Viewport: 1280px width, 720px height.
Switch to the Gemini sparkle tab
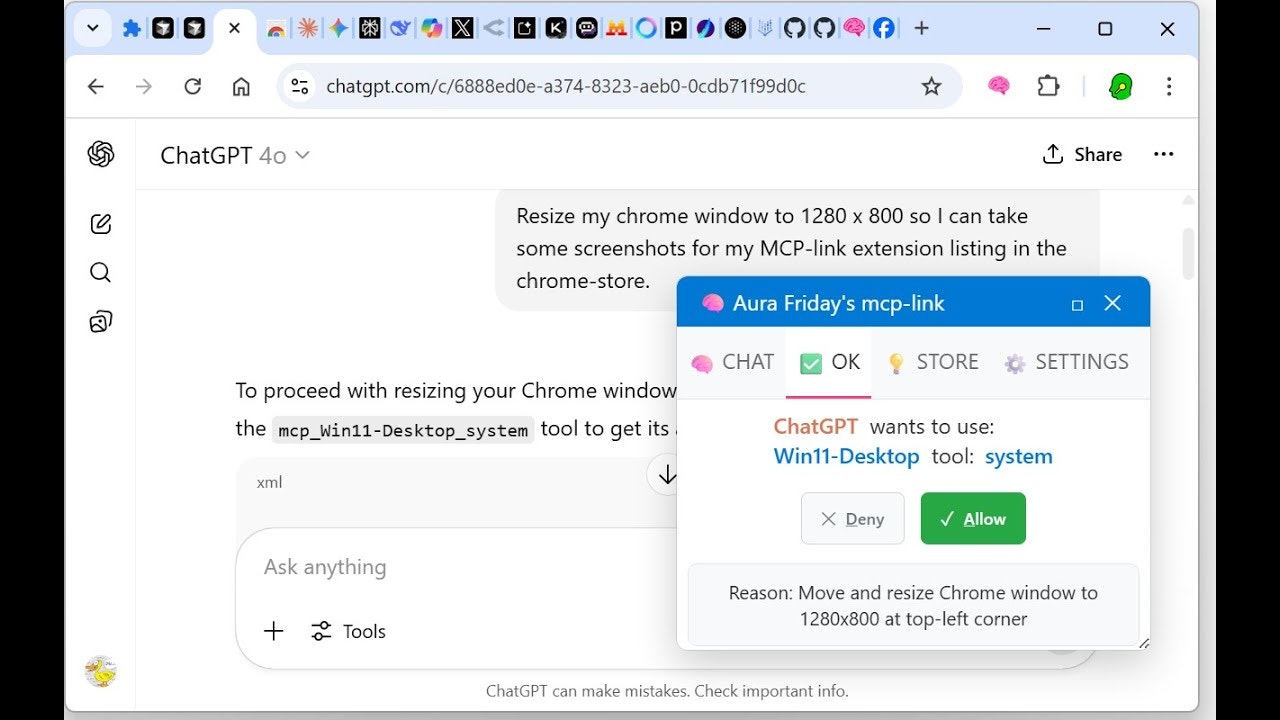click(339, 29)
